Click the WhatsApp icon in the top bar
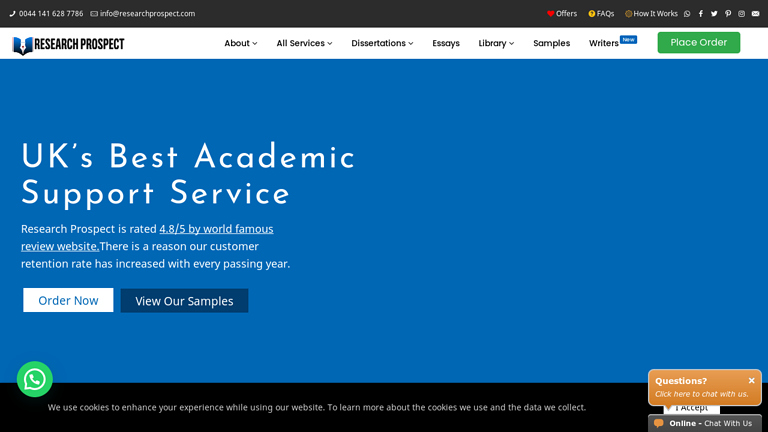Screen dimensions: 768x432 pyautogui.click(x=687, y=14)
